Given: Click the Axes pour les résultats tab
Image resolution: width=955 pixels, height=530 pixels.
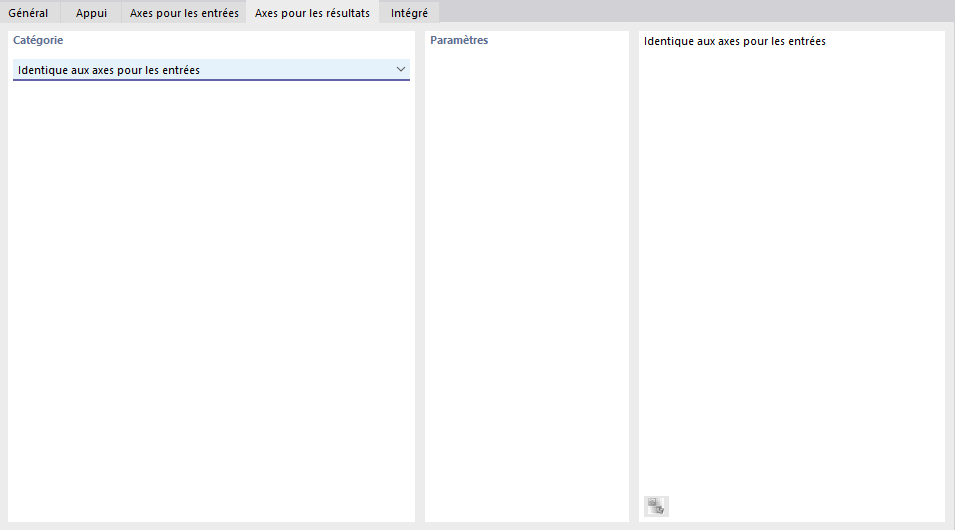Looking at the screenshot, I should tap(312, 12).
